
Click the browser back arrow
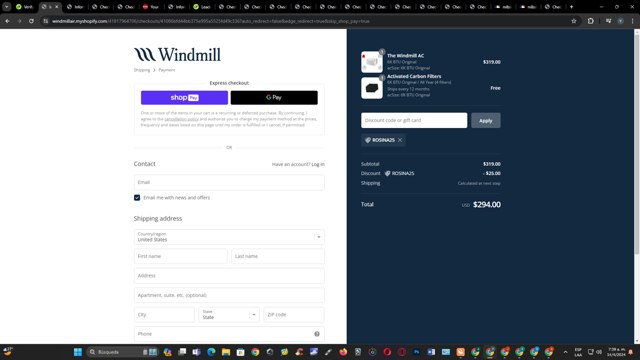pos(7,21)
